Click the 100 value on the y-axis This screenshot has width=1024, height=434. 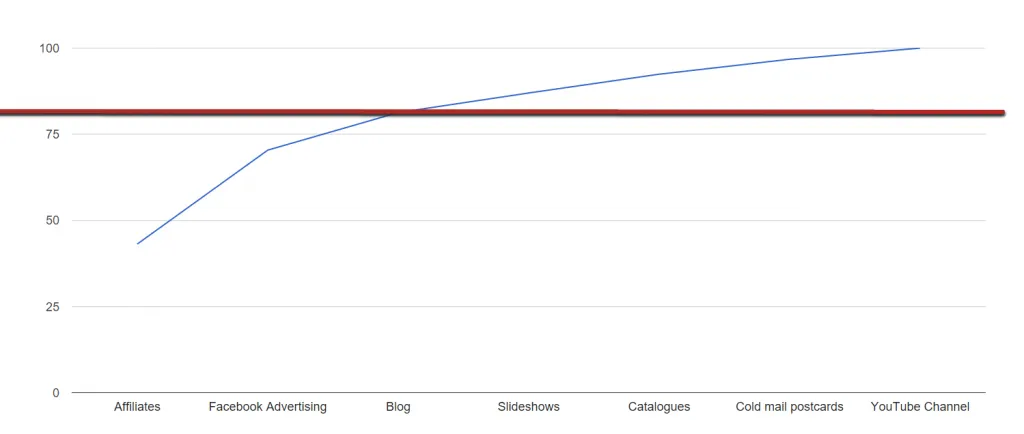click(49, 48)
